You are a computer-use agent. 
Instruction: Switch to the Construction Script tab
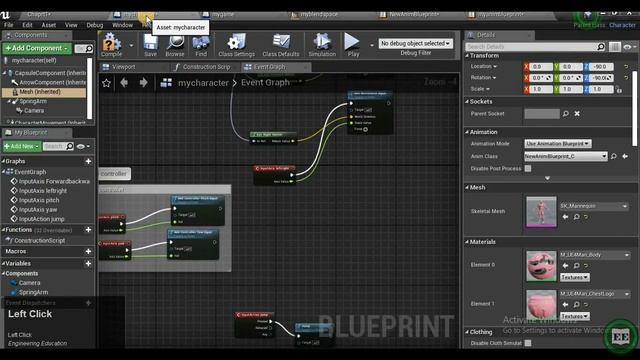click(x=206, y=67)
